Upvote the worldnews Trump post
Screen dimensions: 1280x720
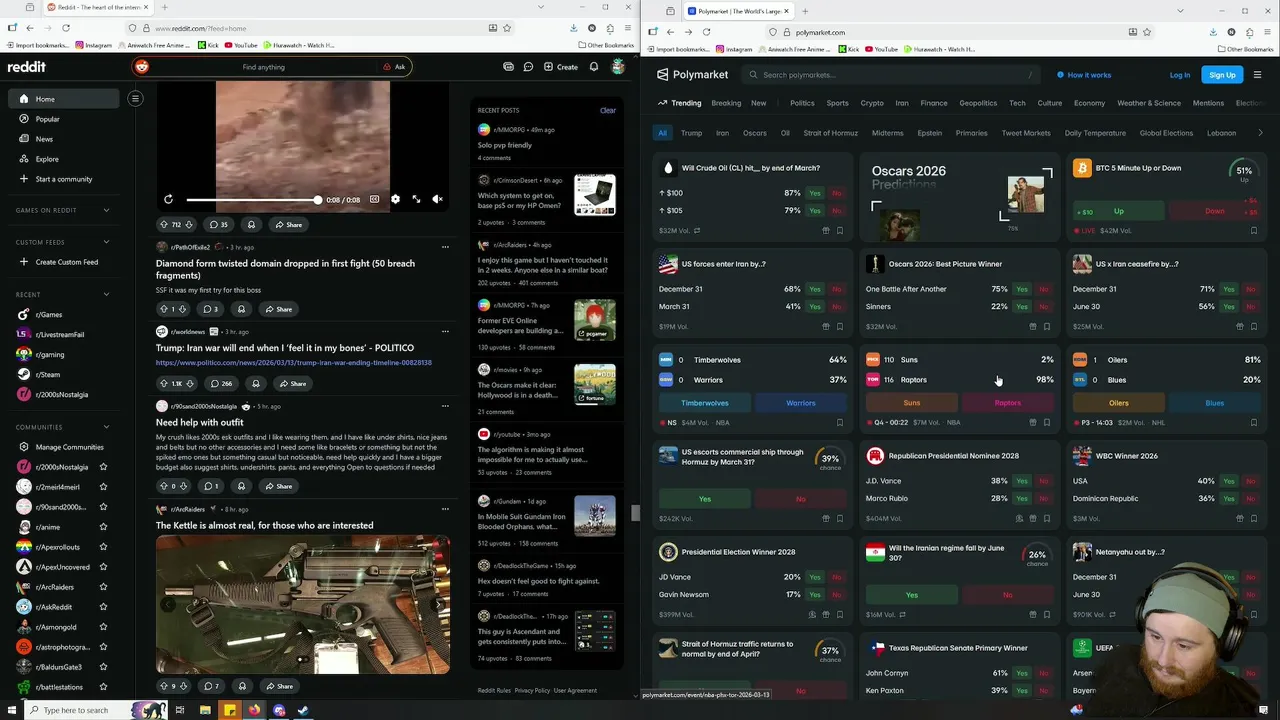164,384
